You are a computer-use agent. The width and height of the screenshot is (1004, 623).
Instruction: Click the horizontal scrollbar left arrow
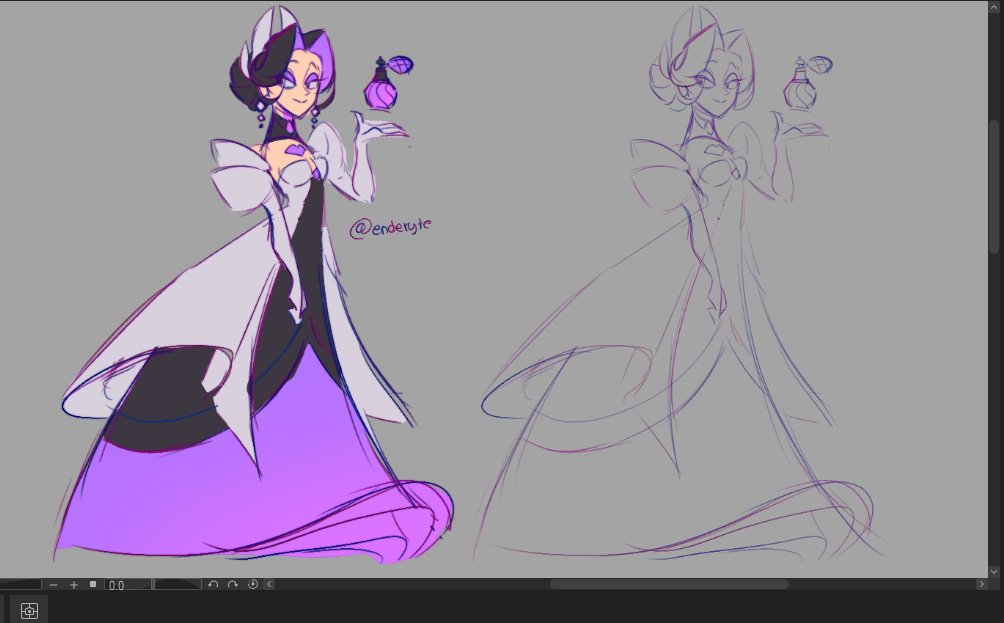tap(269, 584)
